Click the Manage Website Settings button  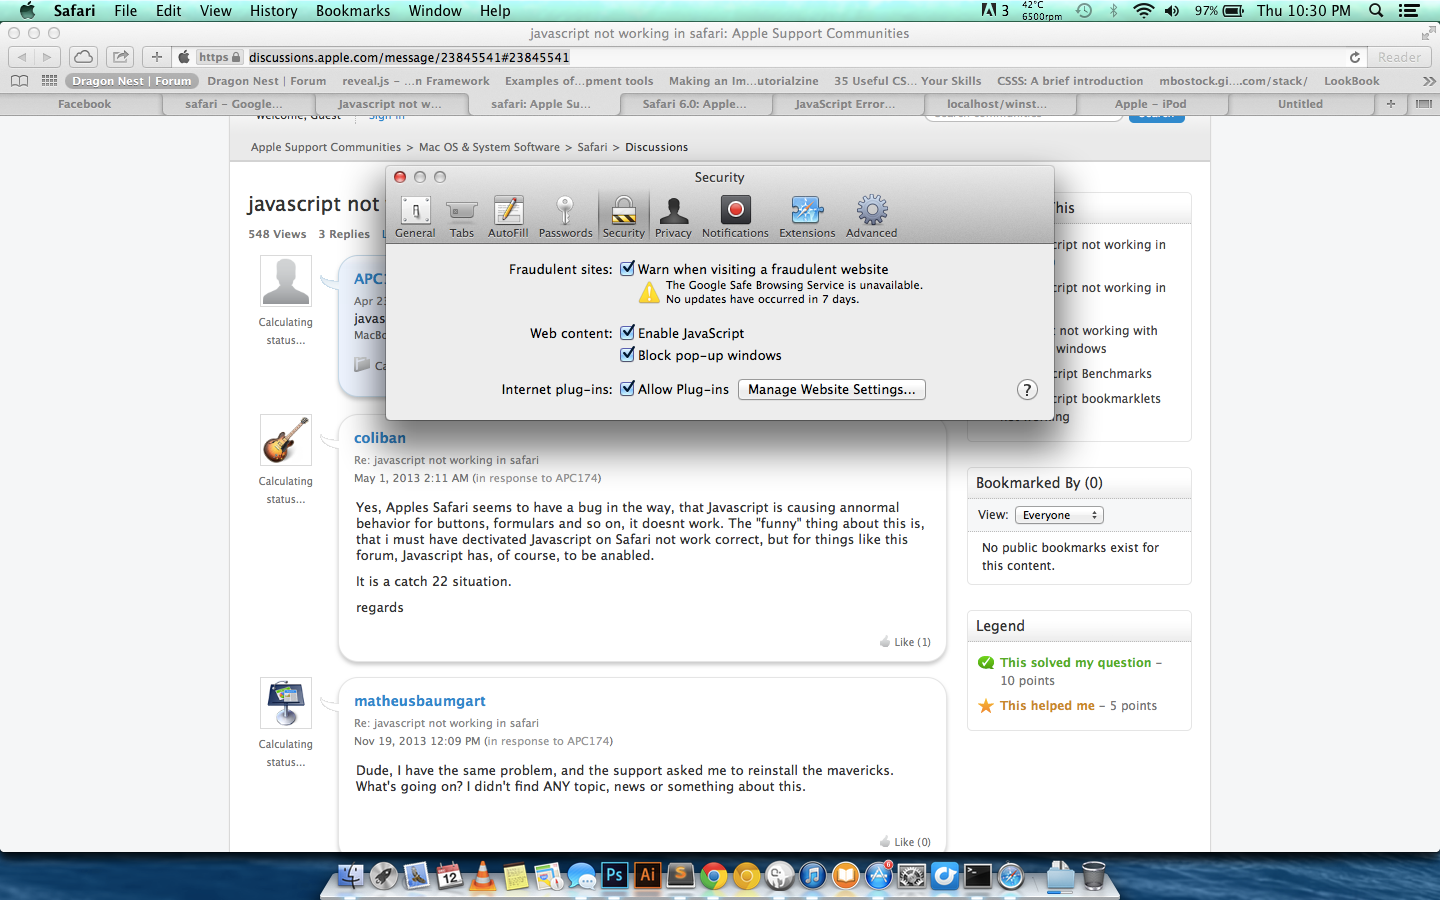(x=832, y=390)
